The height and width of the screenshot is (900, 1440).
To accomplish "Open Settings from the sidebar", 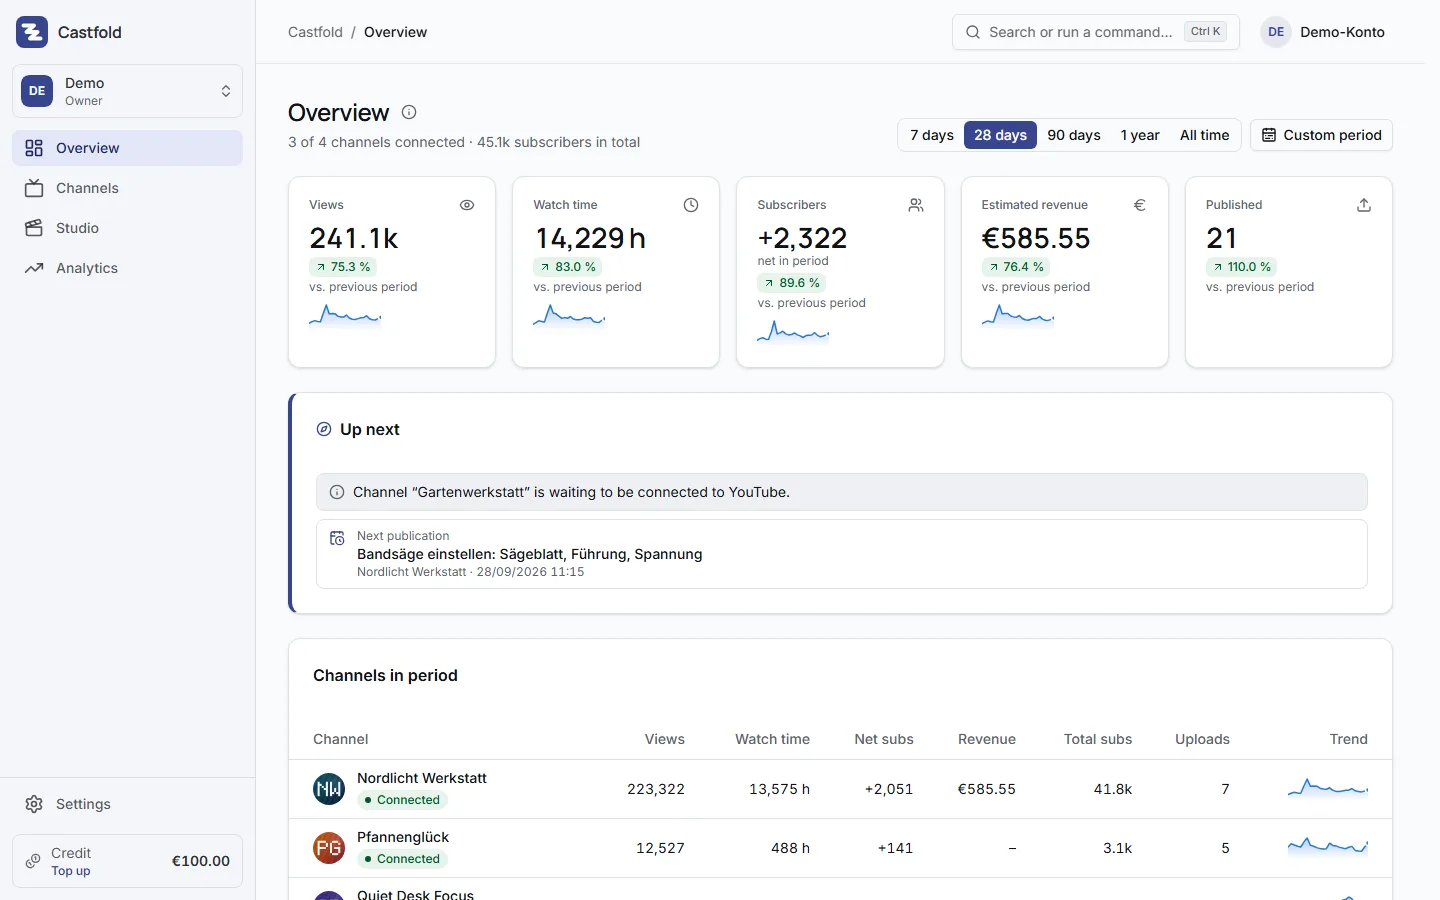I will pyautogui.click(x=127, y=804).
